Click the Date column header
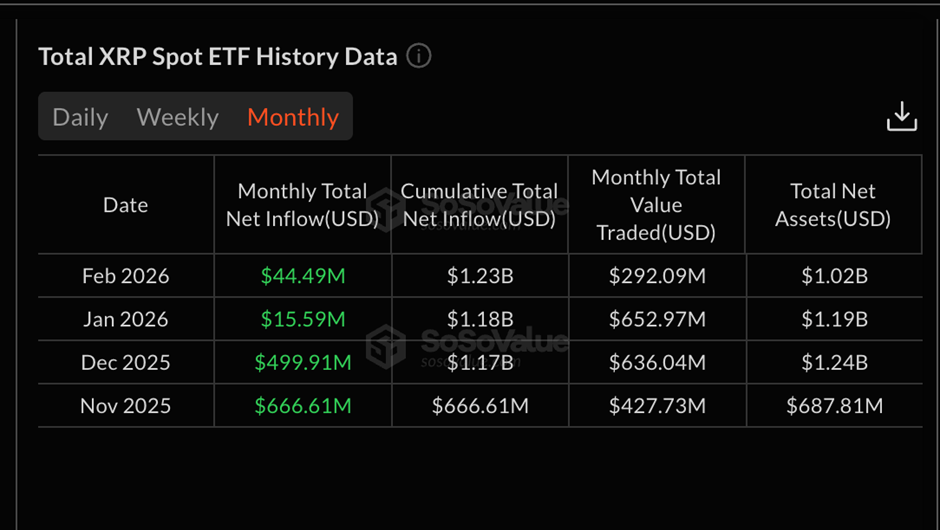This screenshot has width=940, height=530. 125,205
